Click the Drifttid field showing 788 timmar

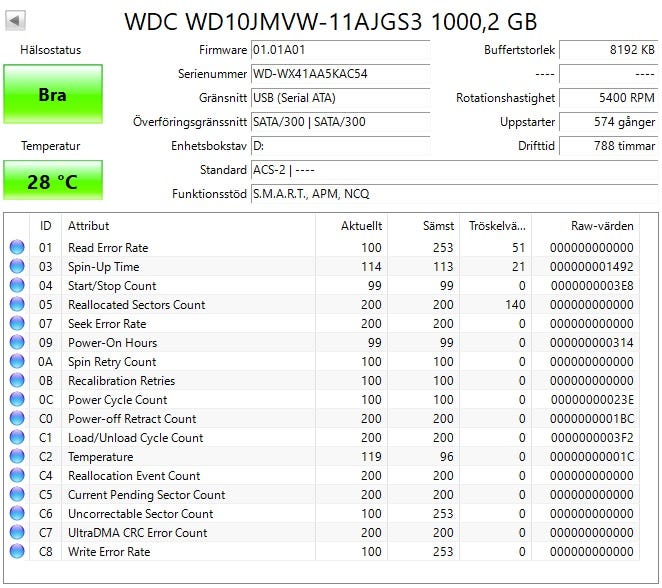608,146
